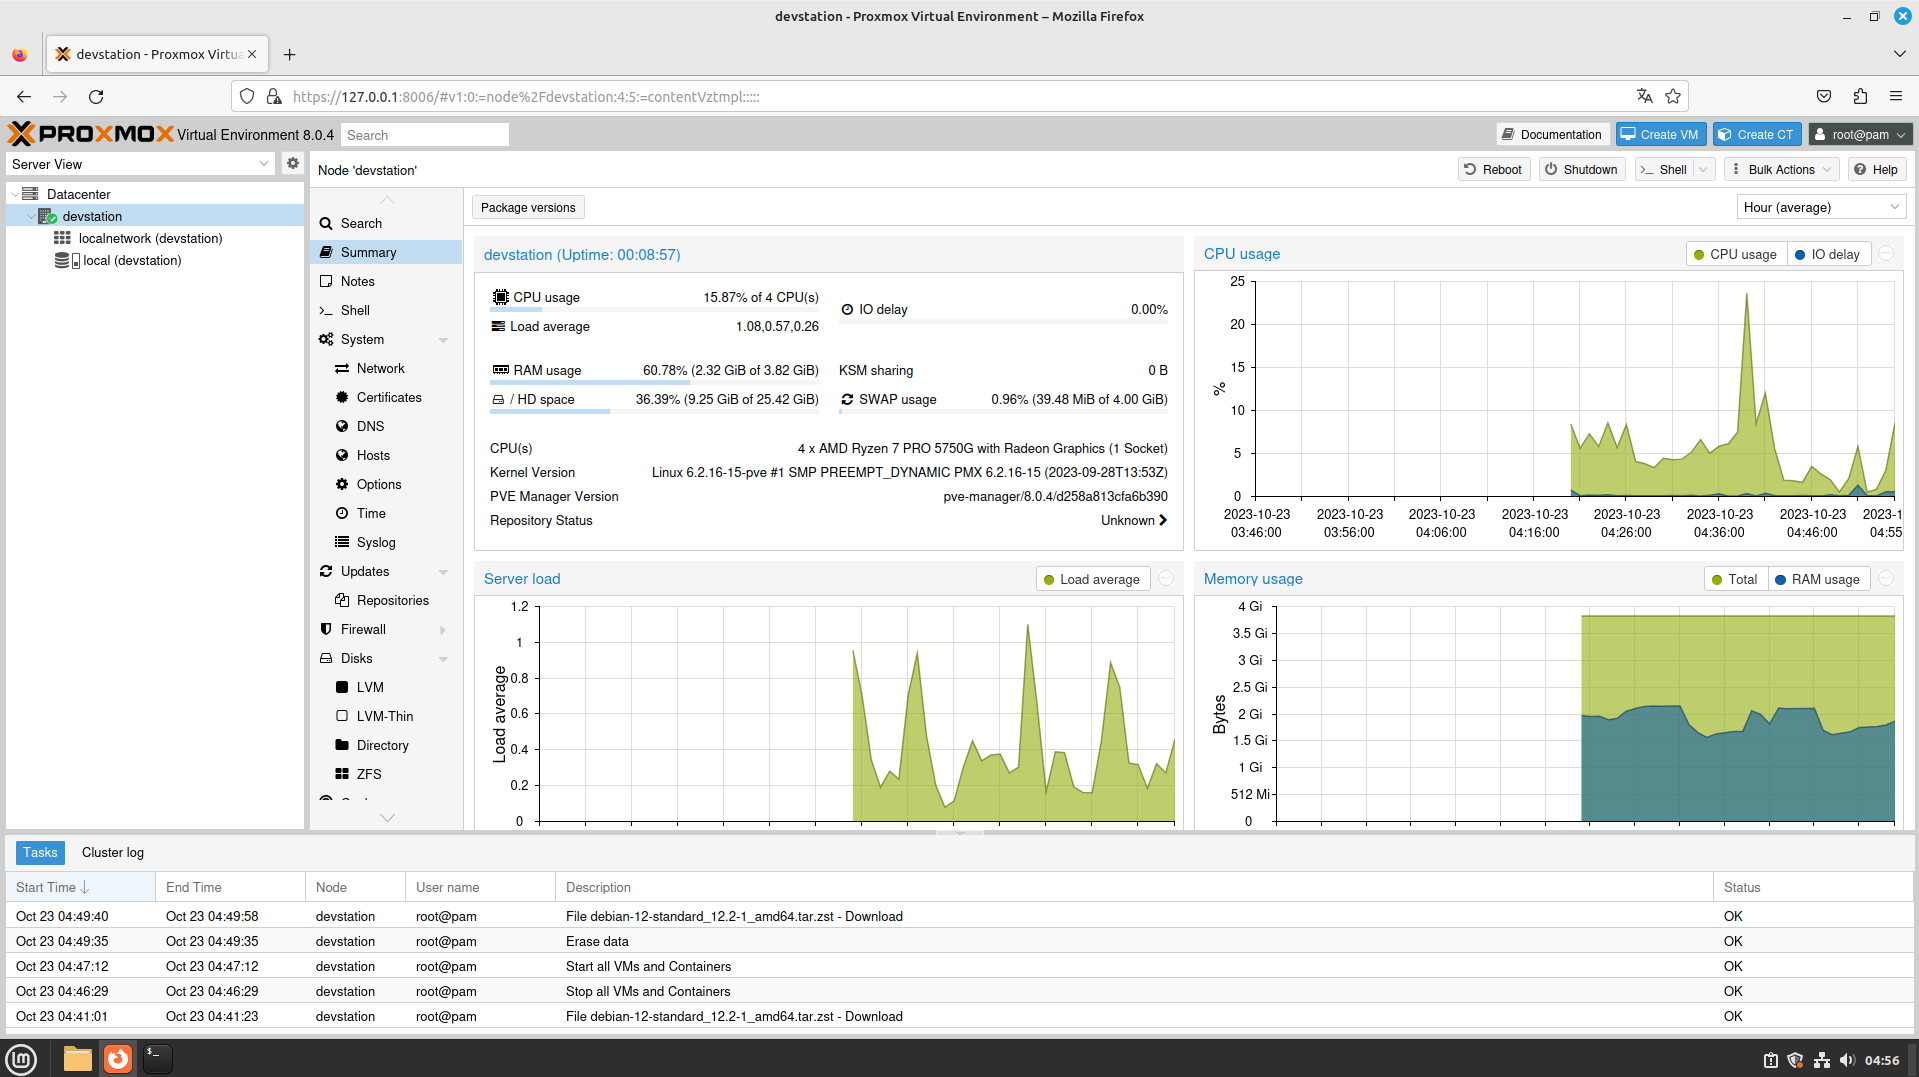1919x1077 pixels.
Task: Click the Create CT button
Action: click(x=1757, y=134)
